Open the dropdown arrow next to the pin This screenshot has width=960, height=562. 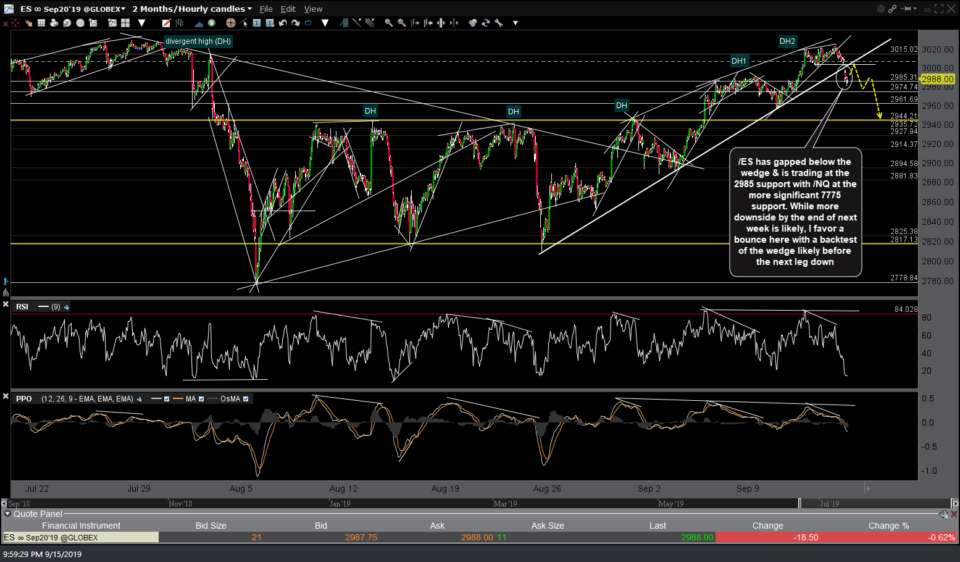pyautogui.click(x=915, y=9)
